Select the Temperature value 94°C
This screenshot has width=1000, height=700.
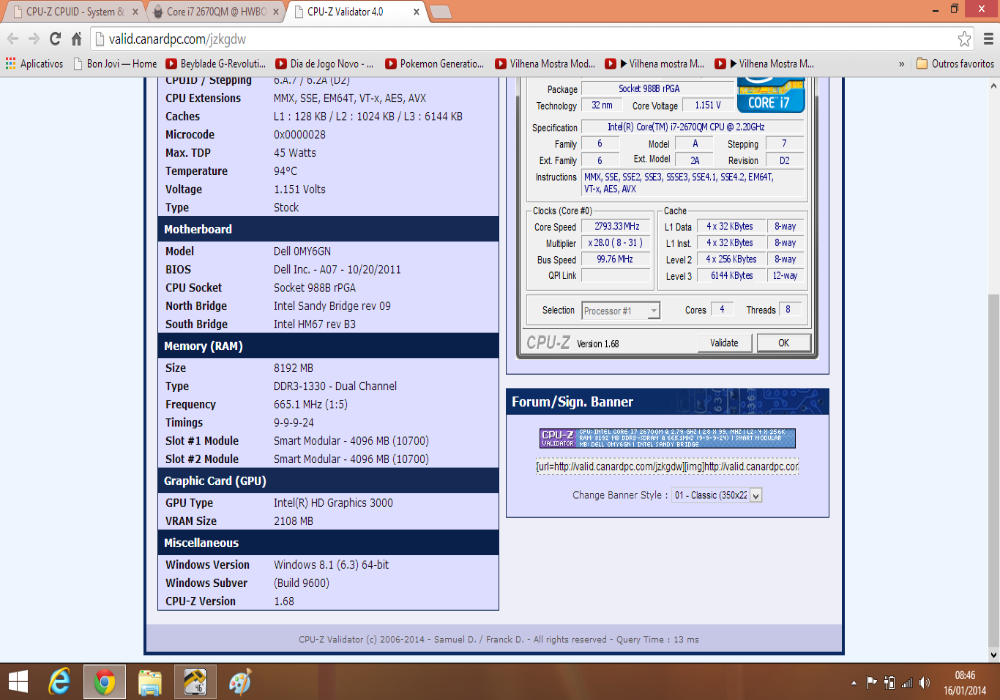[285, 171]
